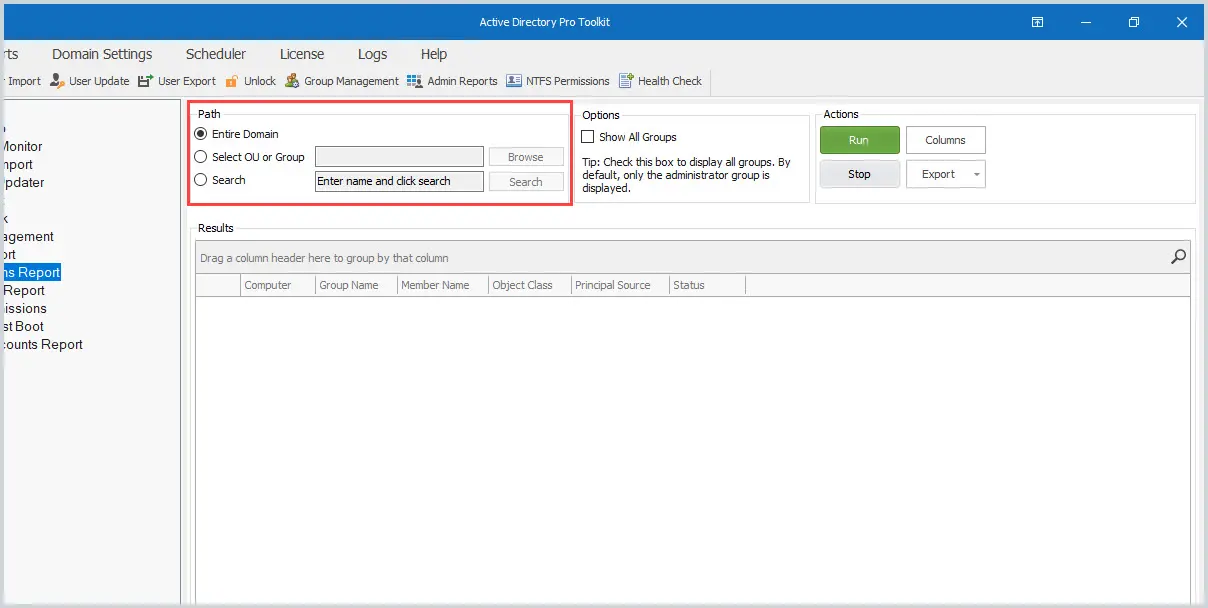Click the Admin Reports toolbar label
The image size is (1208, 608).
tap(462, 81)
